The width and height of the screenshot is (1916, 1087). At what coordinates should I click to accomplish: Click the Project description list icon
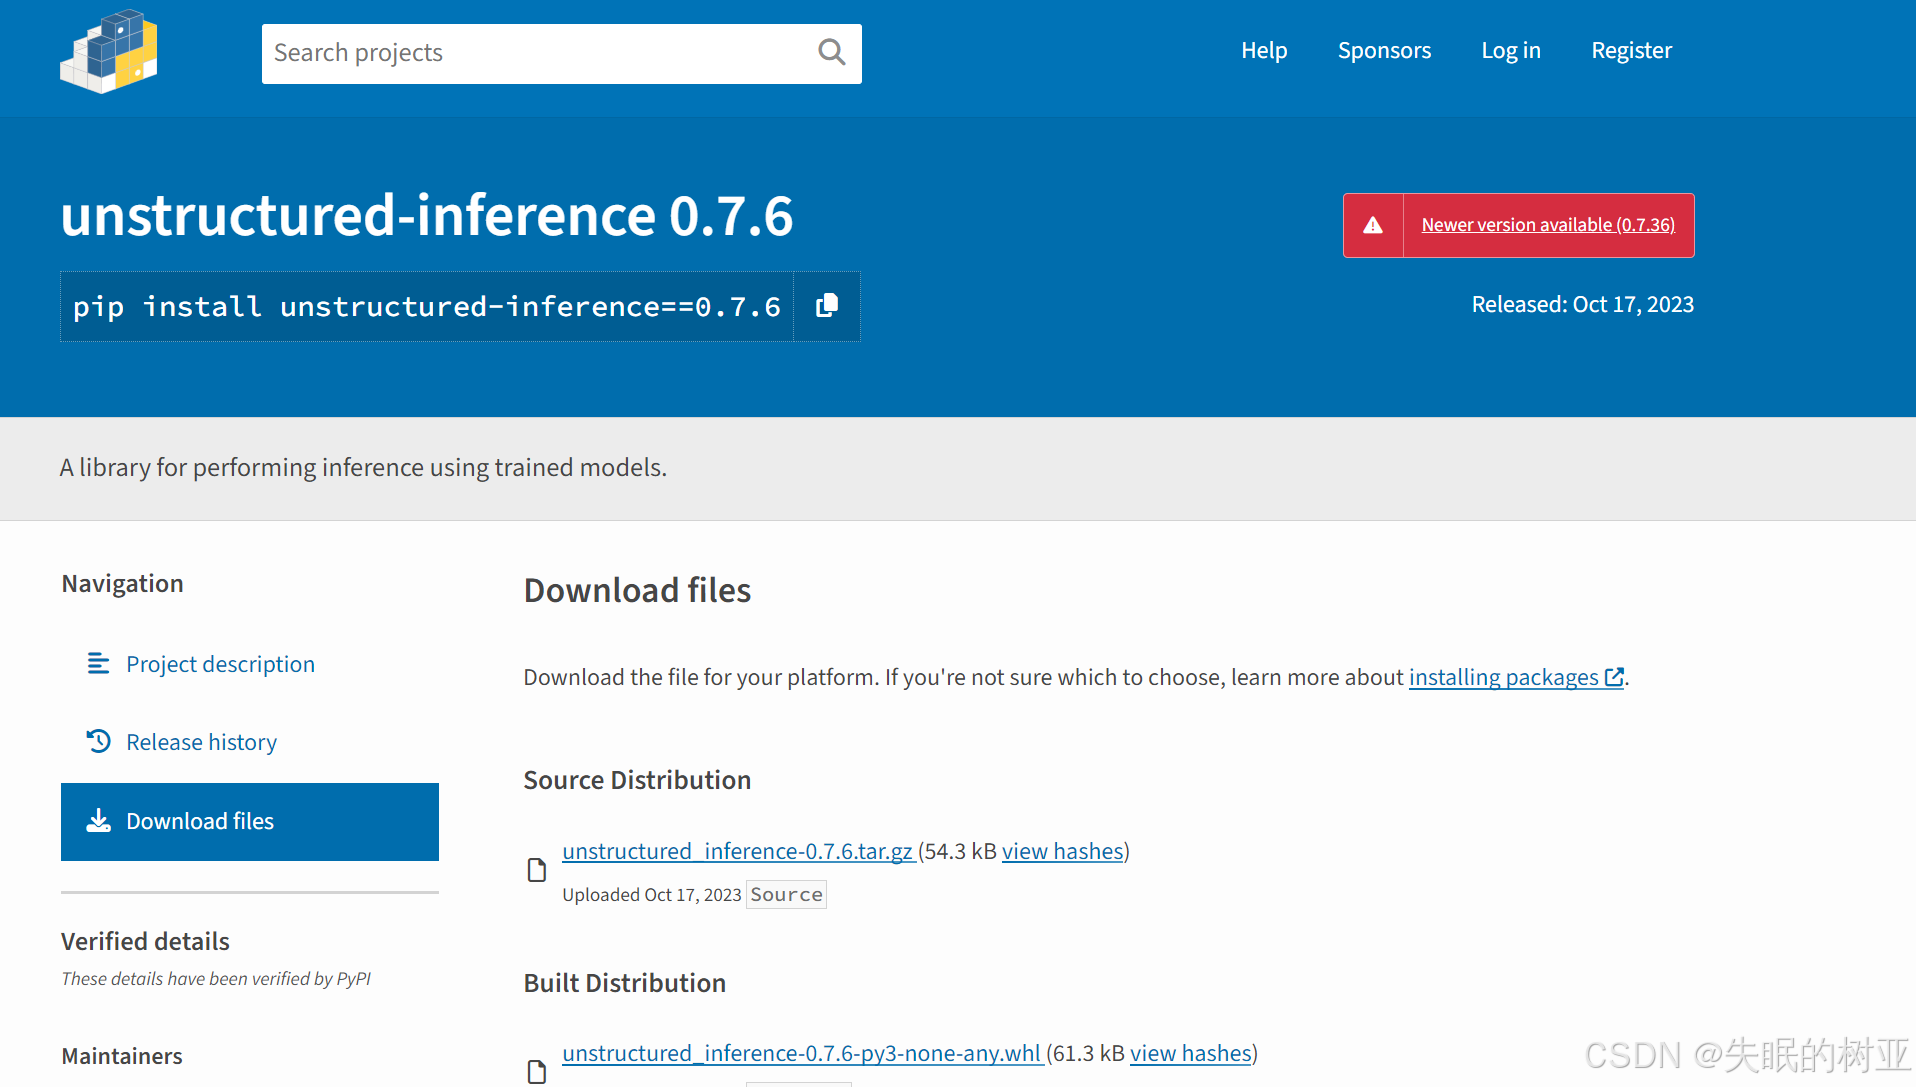pos(98,664)
